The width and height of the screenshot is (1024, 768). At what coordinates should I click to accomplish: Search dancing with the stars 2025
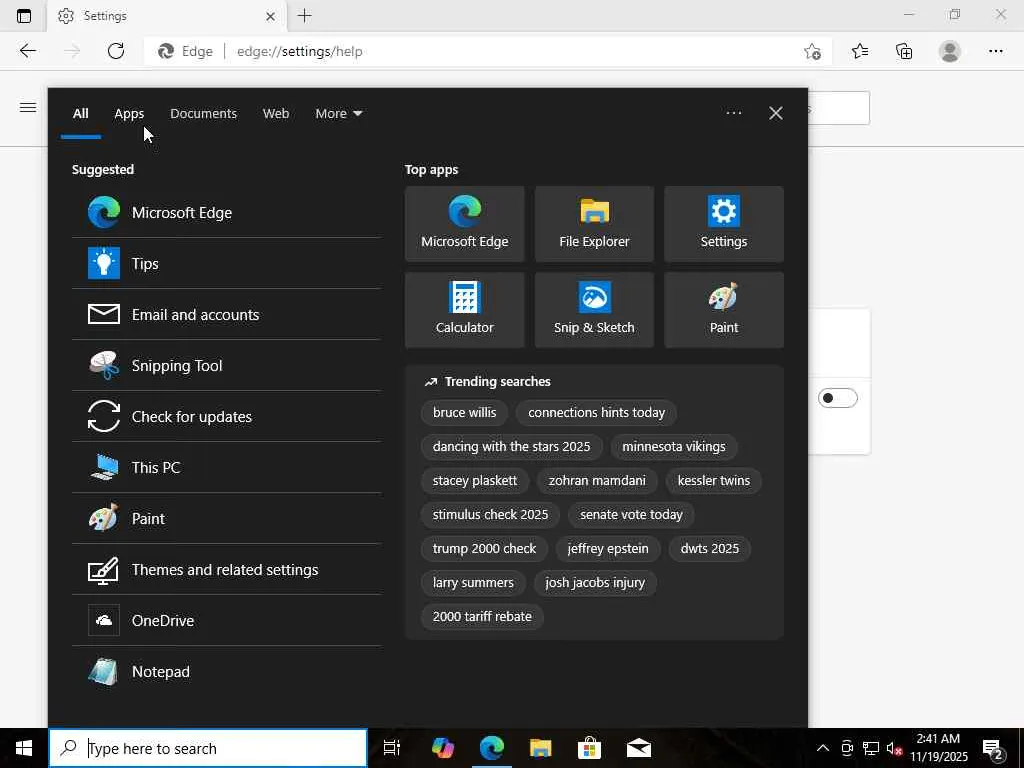(511, 447)
